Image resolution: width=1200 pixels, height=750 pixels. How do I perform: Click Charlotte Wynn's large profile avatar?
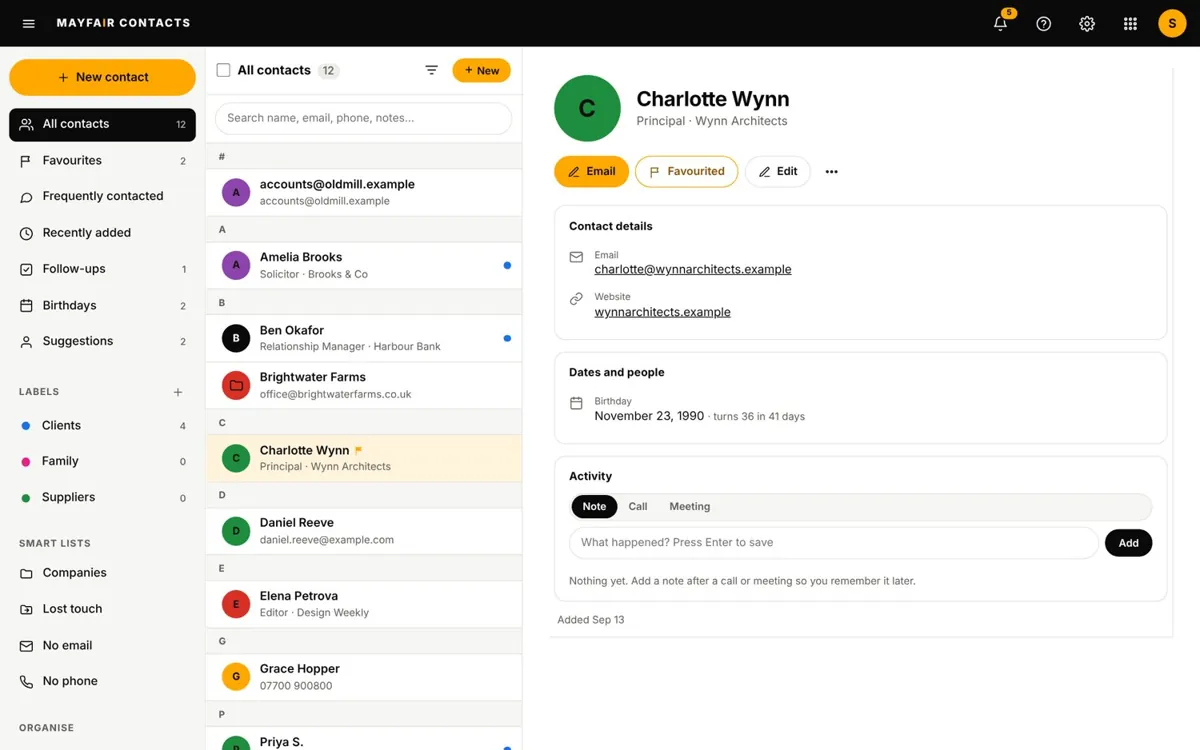(587, 108)
